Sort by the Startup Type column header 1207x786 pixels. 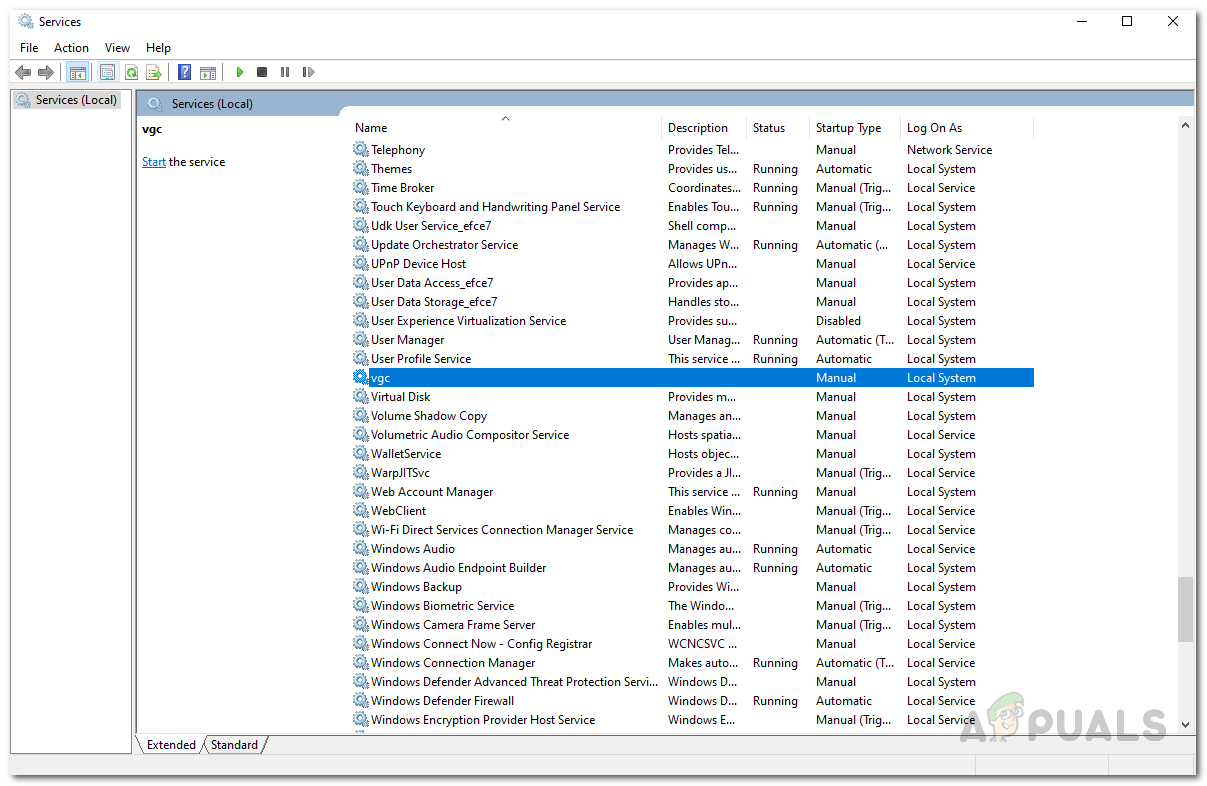pos(848,128)
